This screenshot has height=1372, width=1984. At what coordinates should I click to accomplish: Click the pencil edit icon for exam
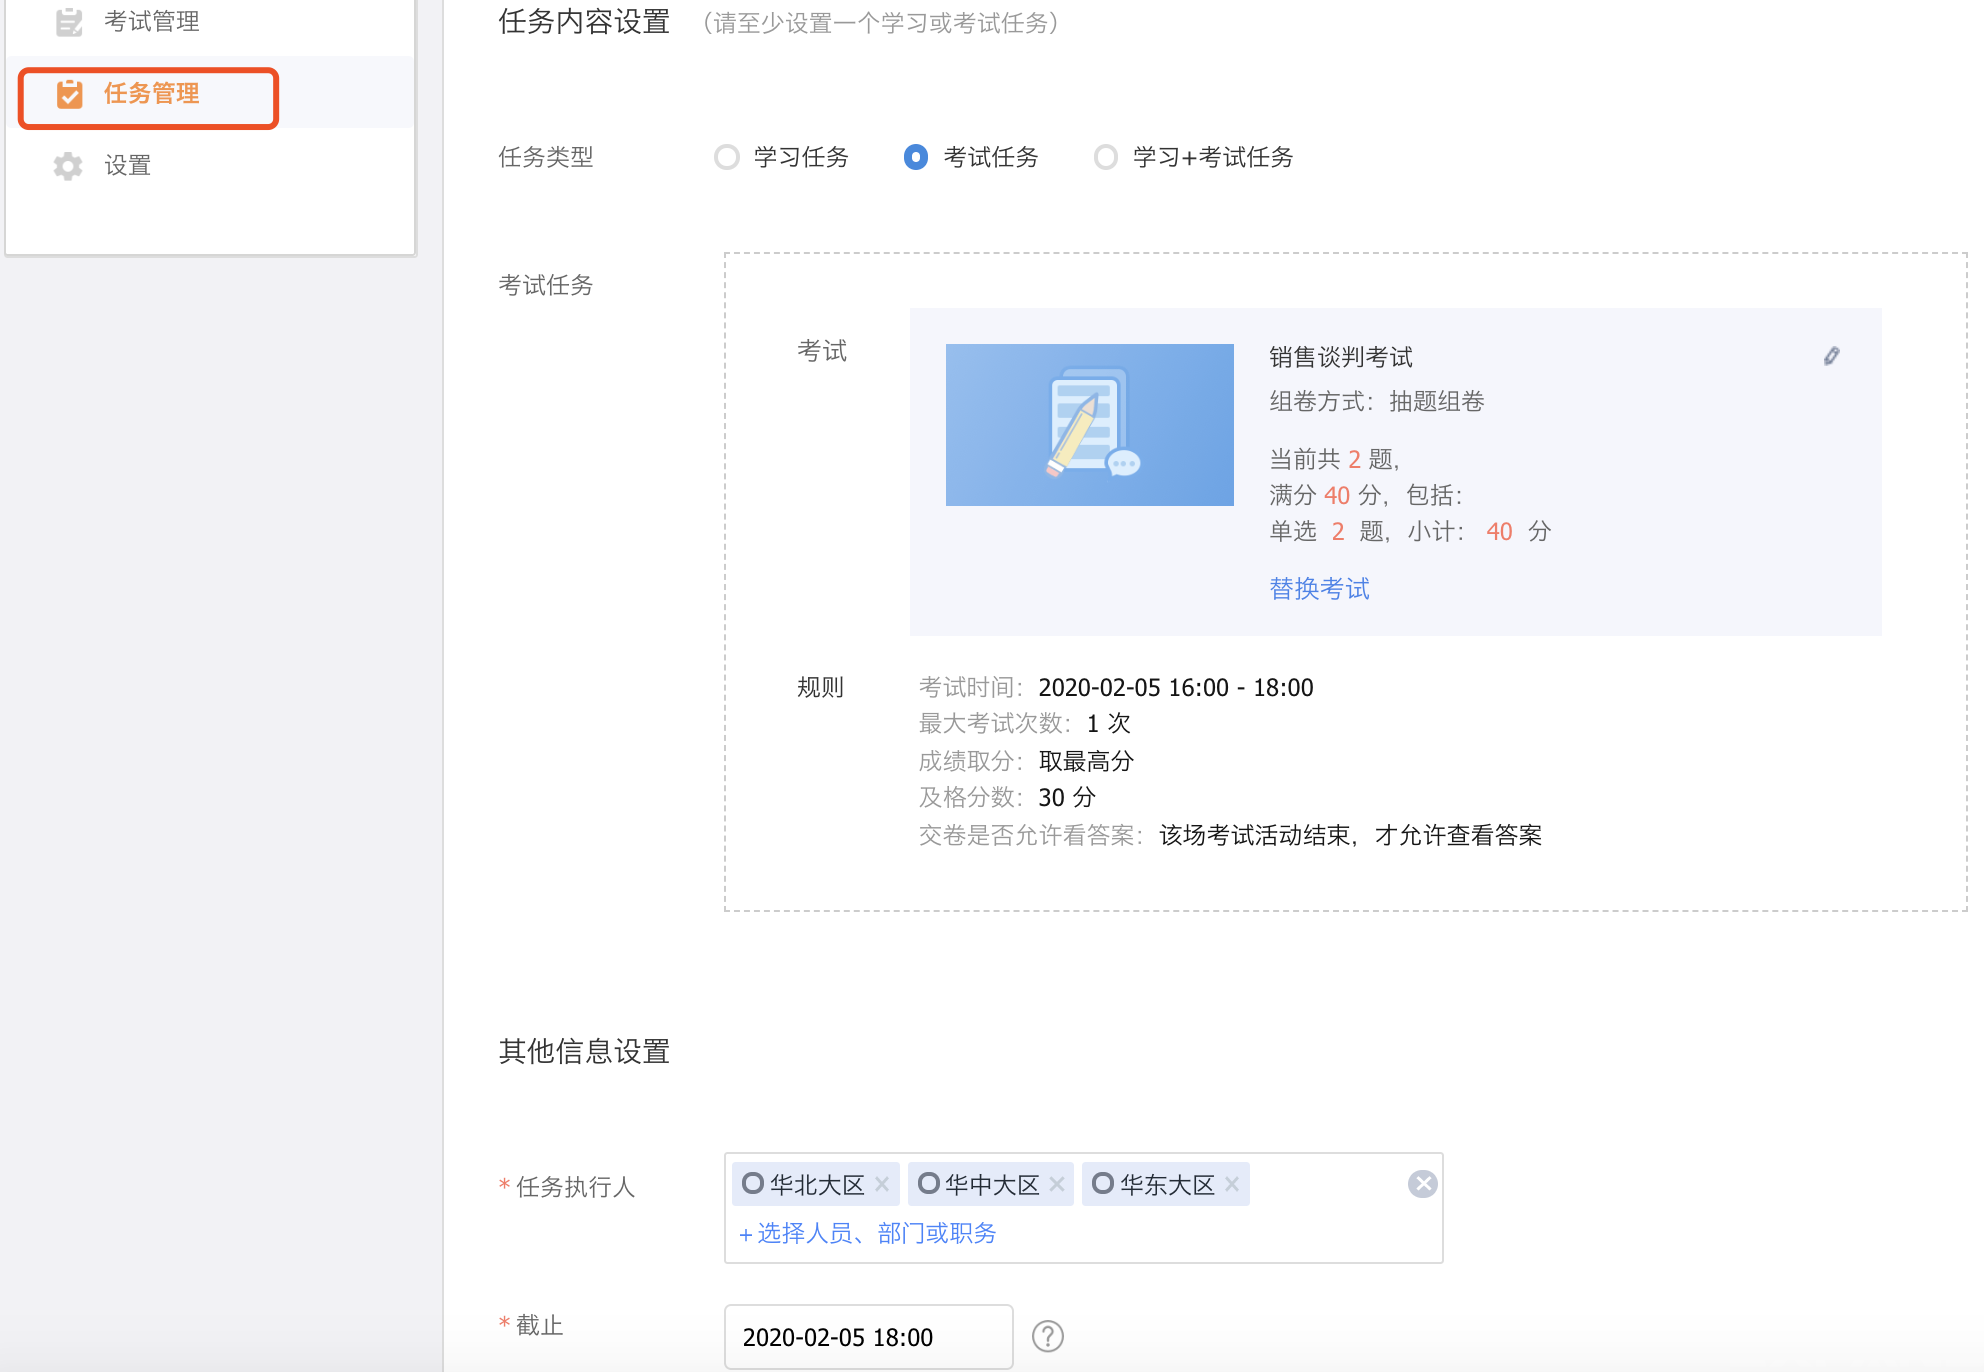1831,356
